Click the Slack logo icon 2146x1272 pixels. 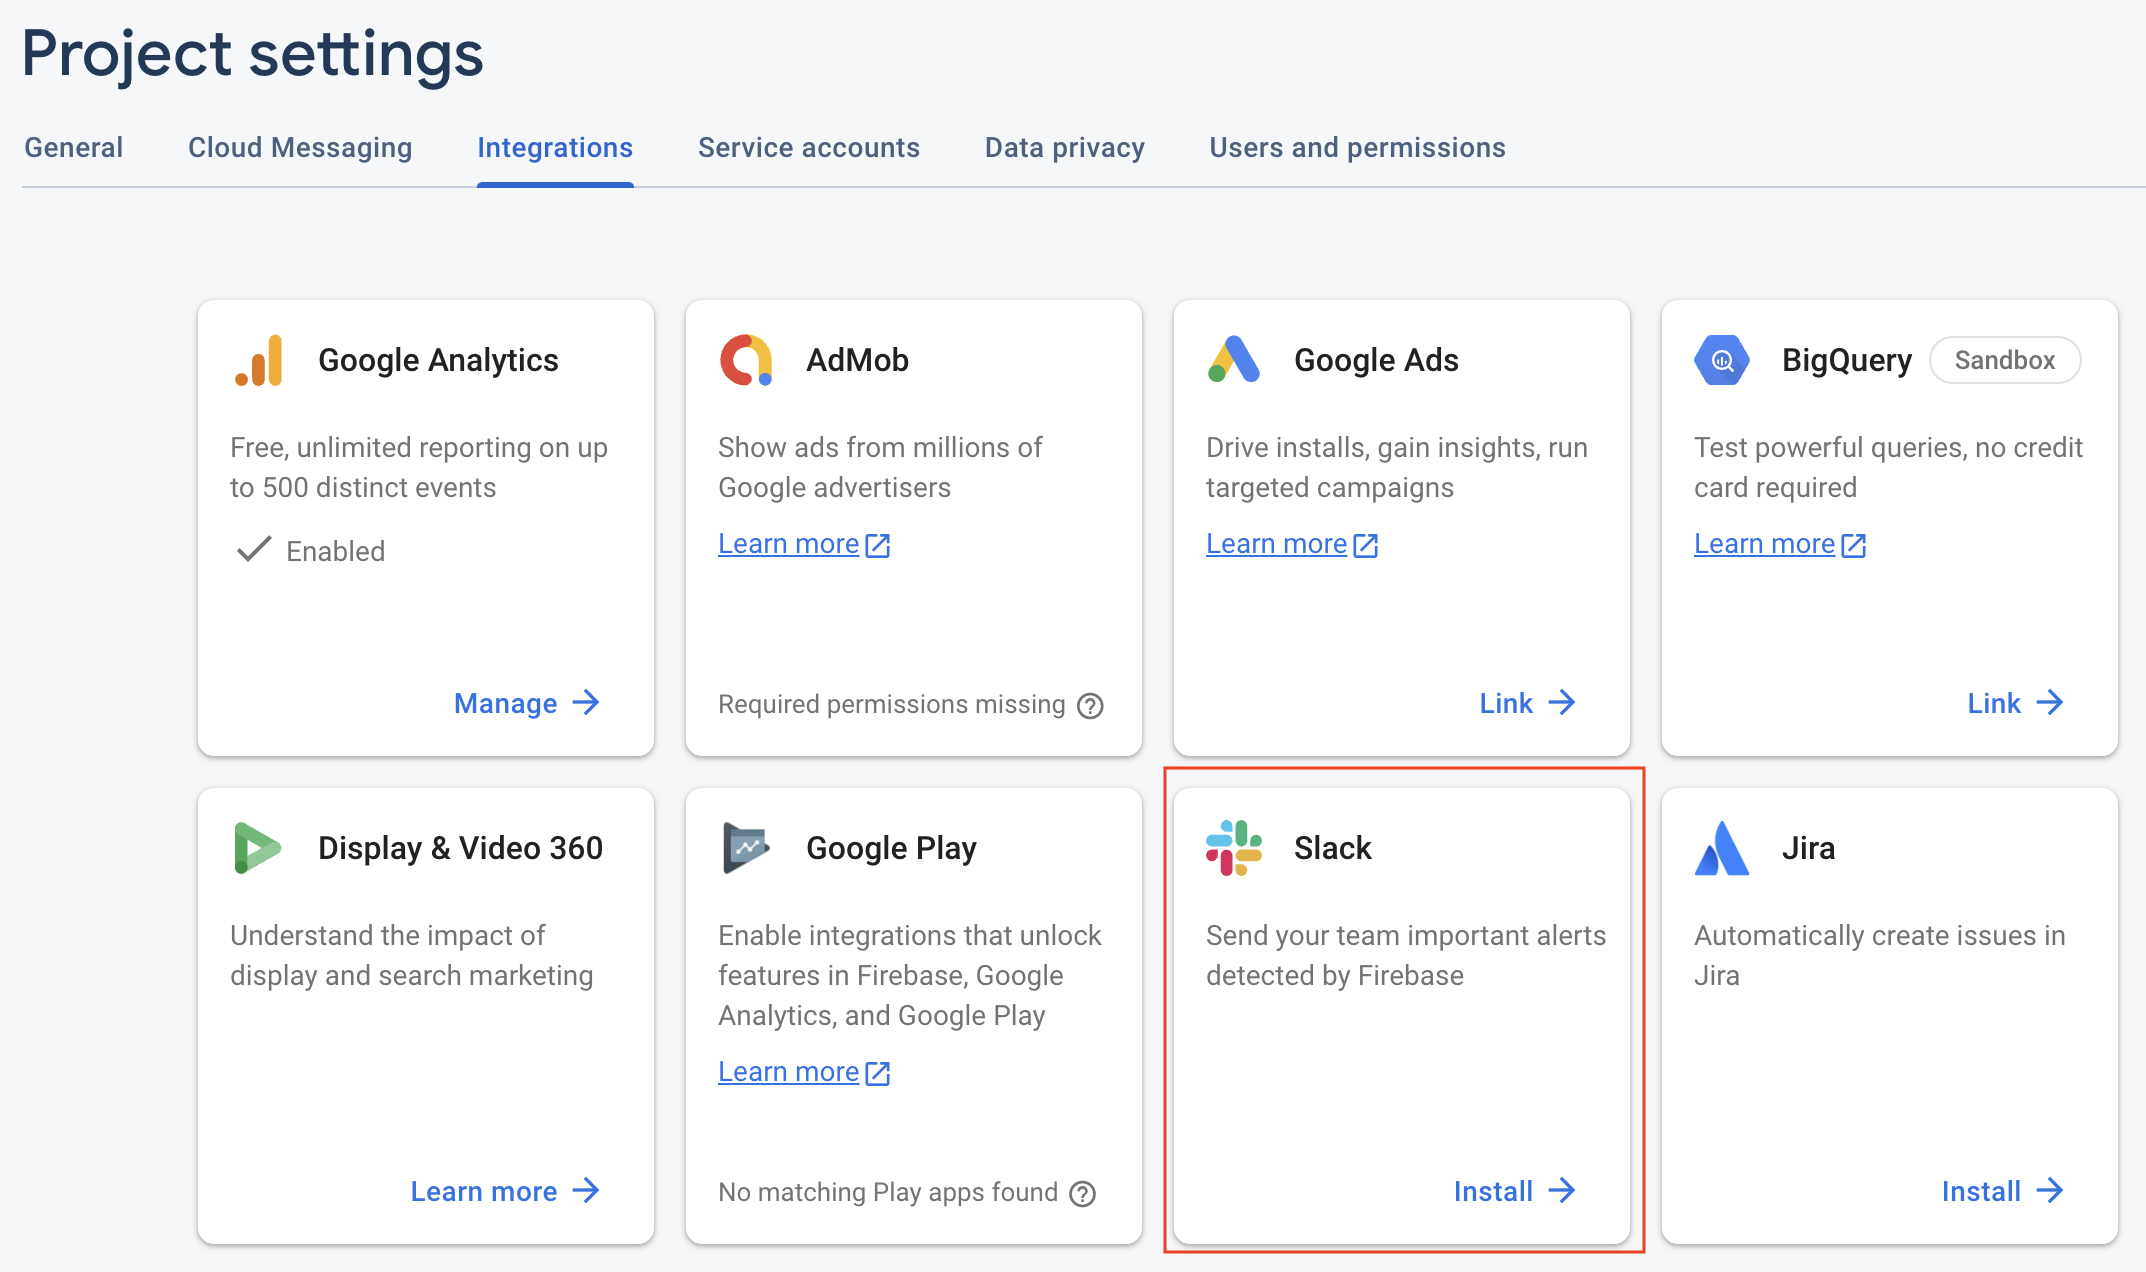coord(1233,848)
